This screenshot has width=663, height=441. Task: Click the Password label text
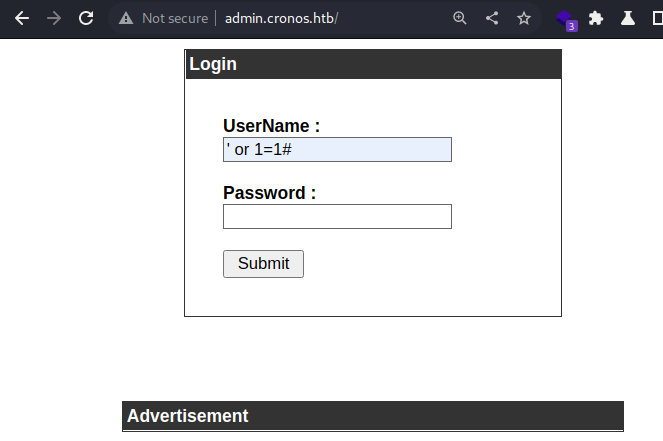tap(269, 193)
